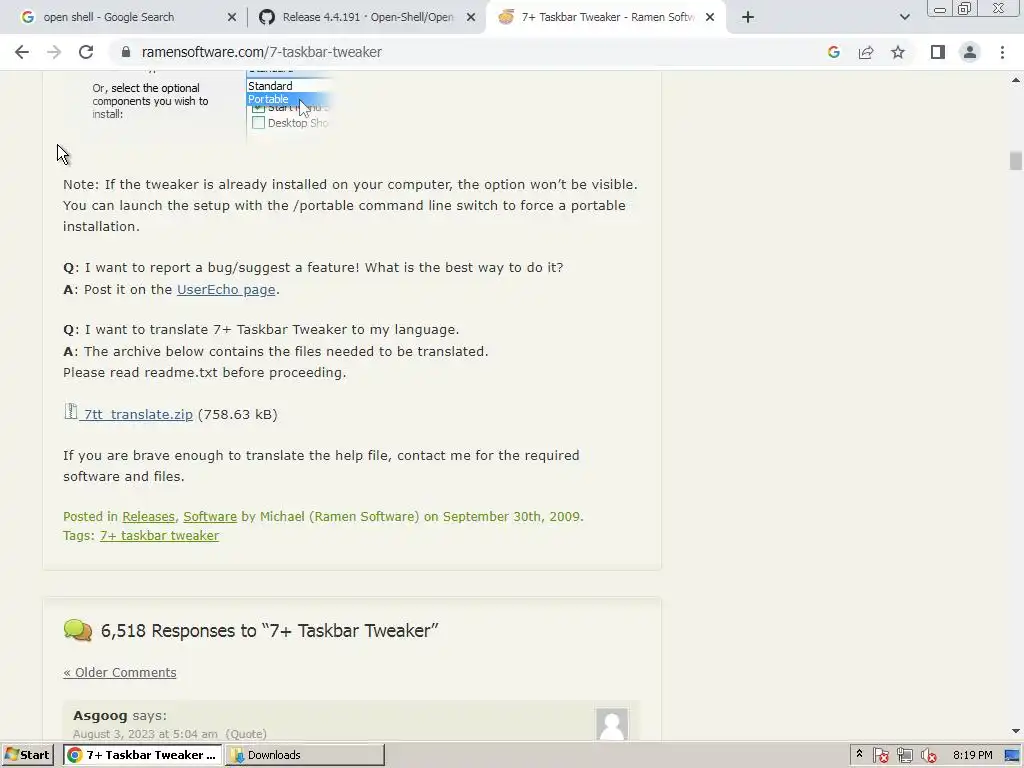
Task: Click the forward navigation arrow
Action: (54, 52)
